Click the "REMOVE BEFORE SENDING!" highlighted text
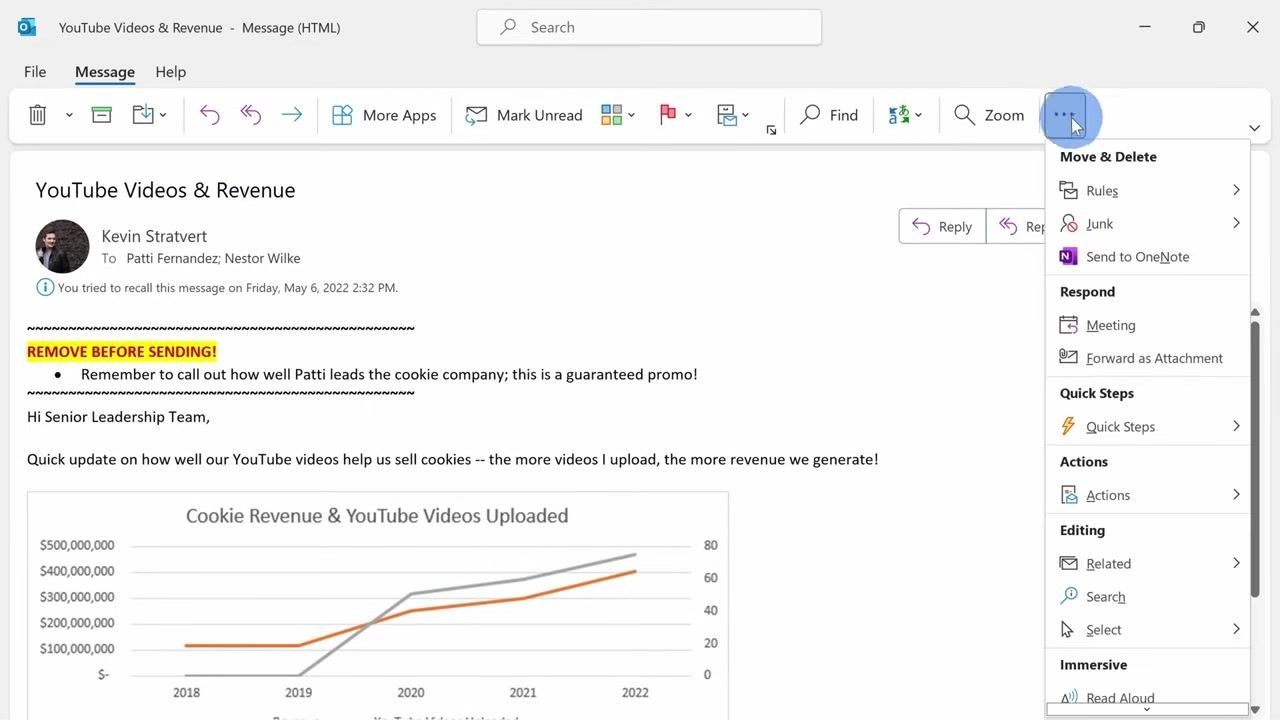The height and width of the screenshot is (720, 1280). [x=122, y=351]
